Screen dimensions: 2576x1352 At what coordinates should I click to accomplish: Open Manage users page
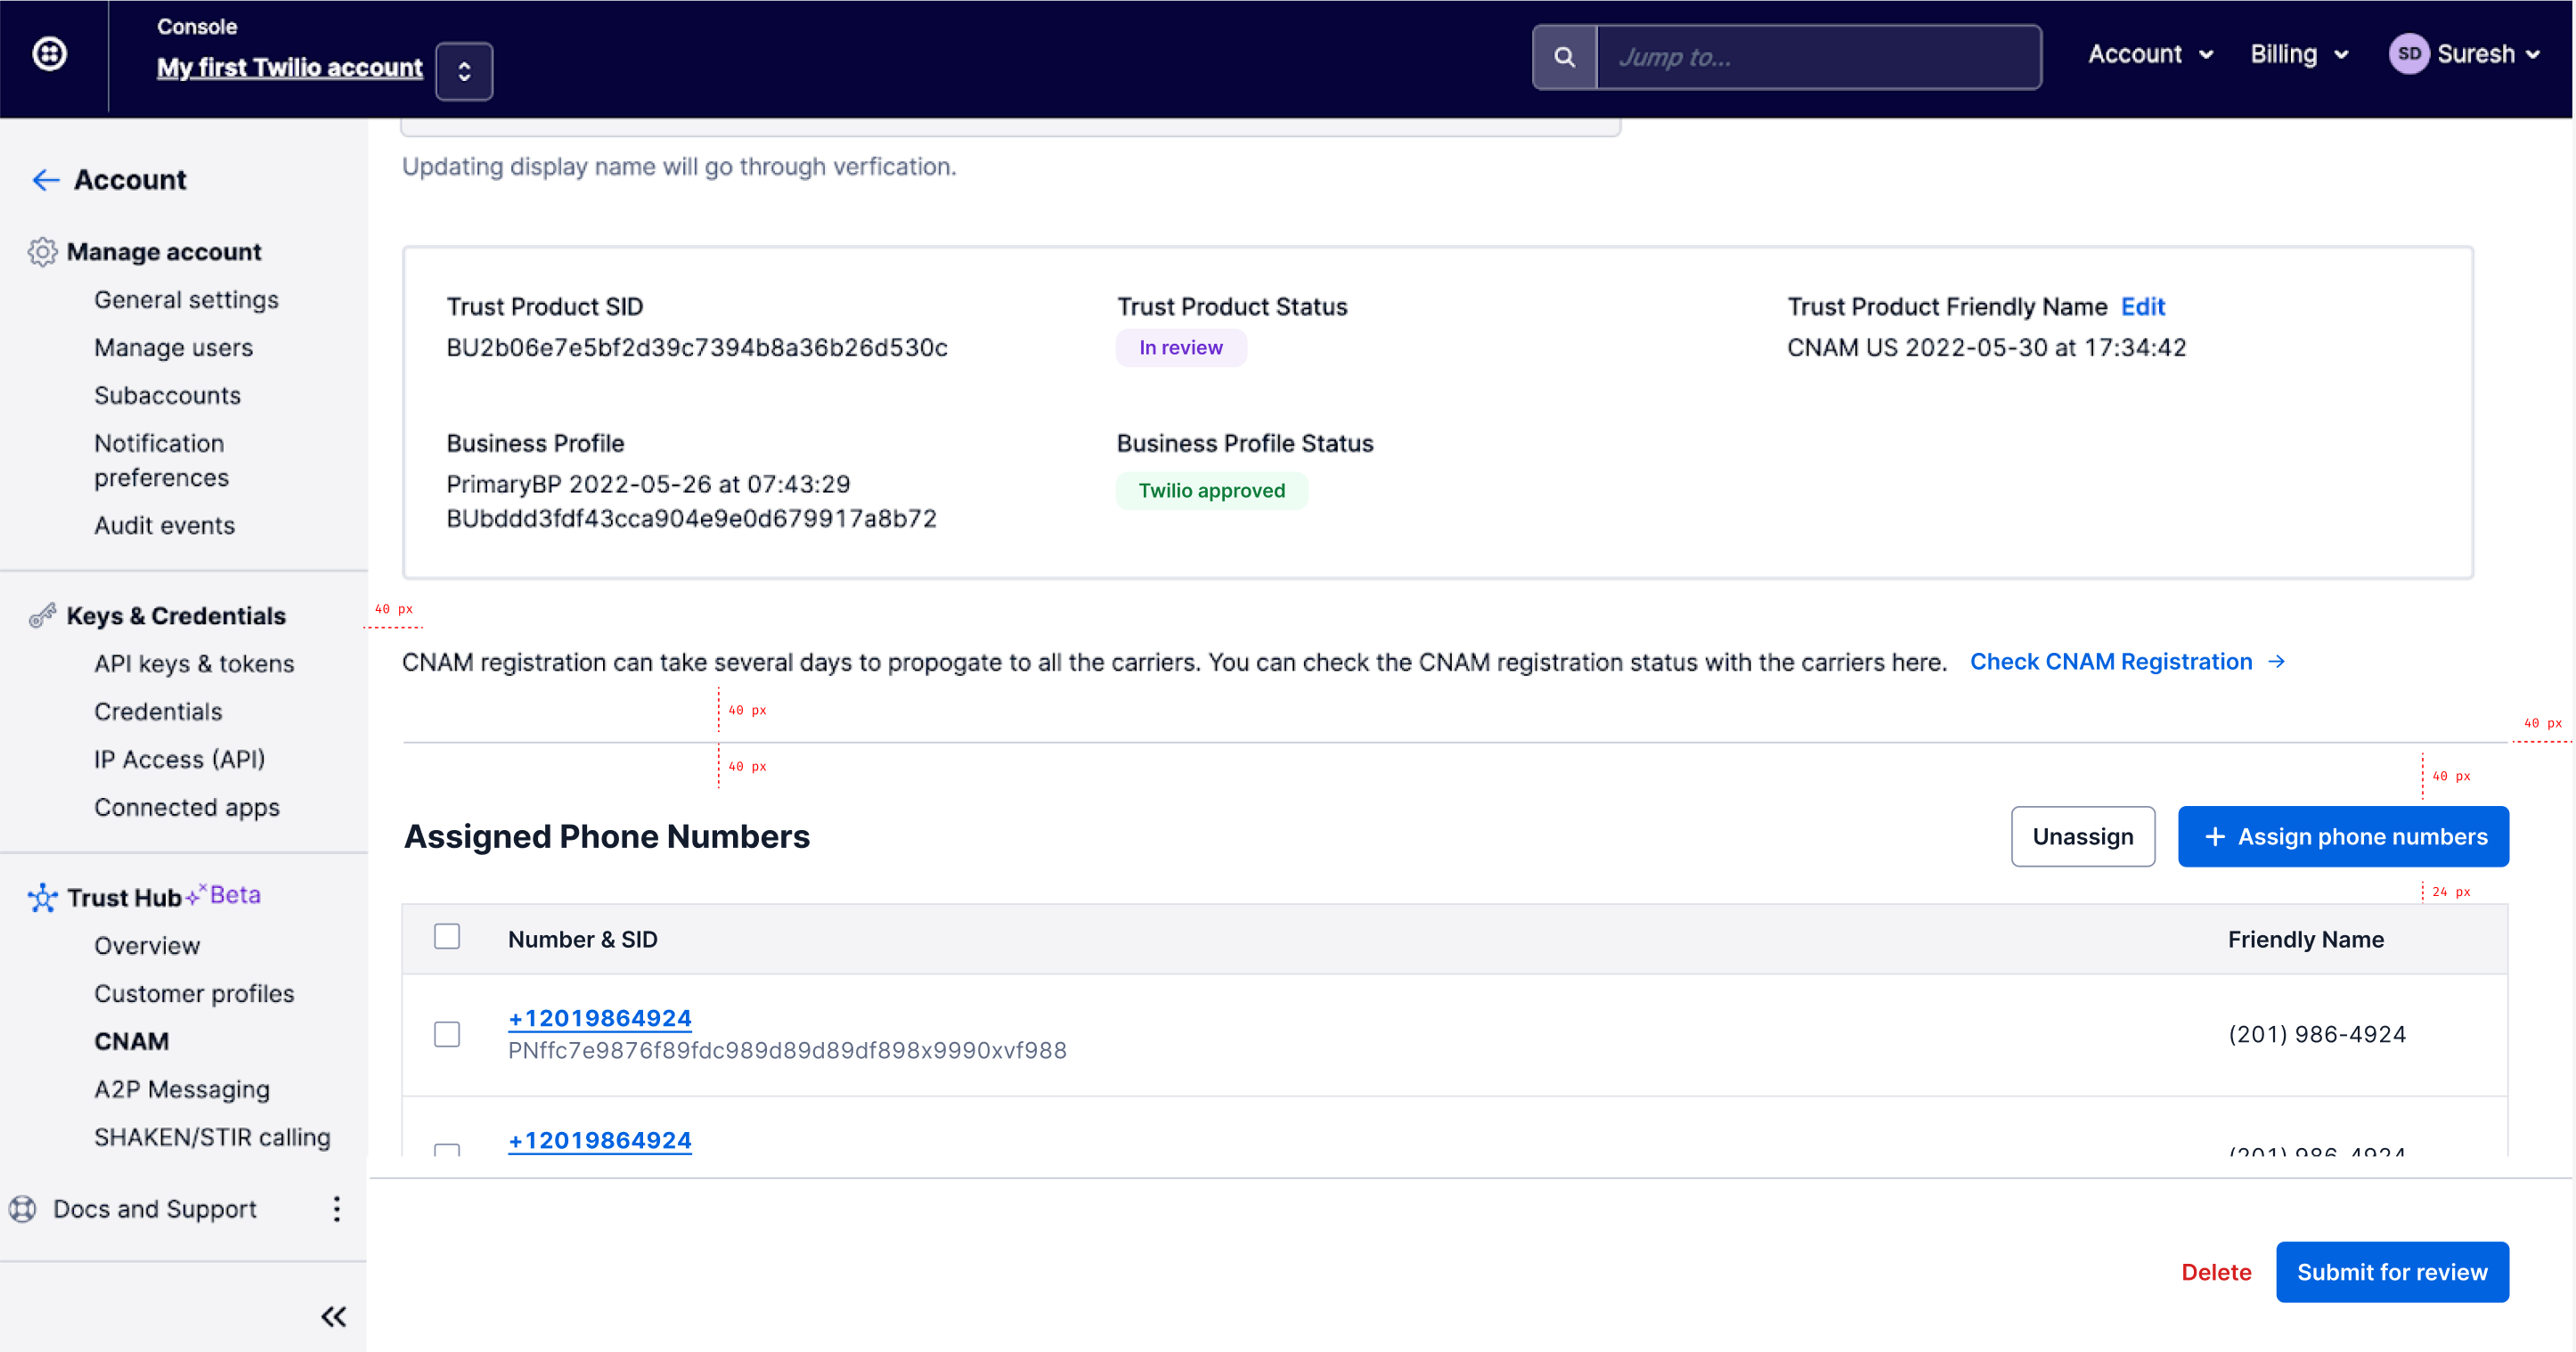pos(173,348)
